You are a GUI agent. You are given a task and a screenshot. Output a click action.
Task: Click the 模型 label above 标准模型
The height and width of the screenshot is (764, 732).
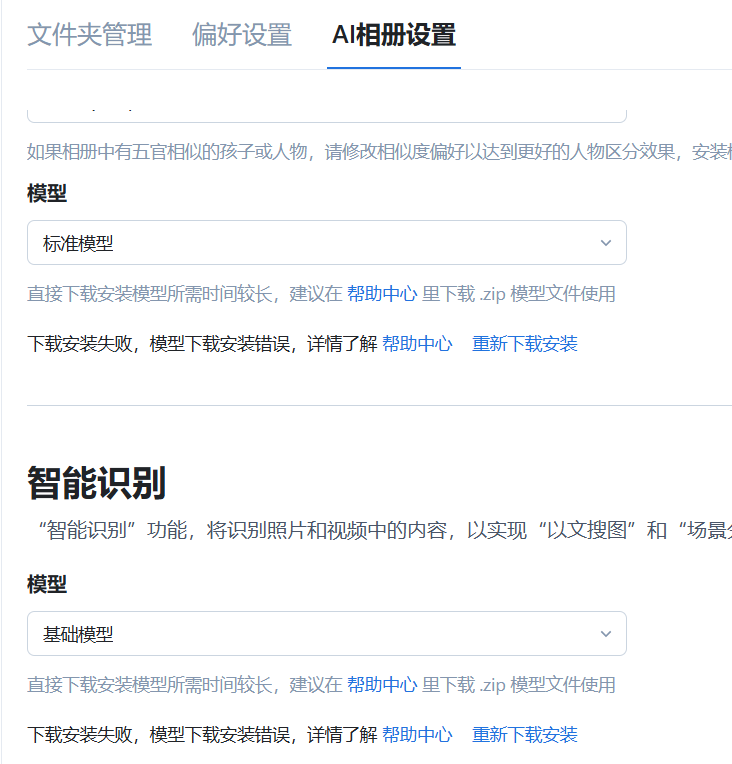point(47,193)
